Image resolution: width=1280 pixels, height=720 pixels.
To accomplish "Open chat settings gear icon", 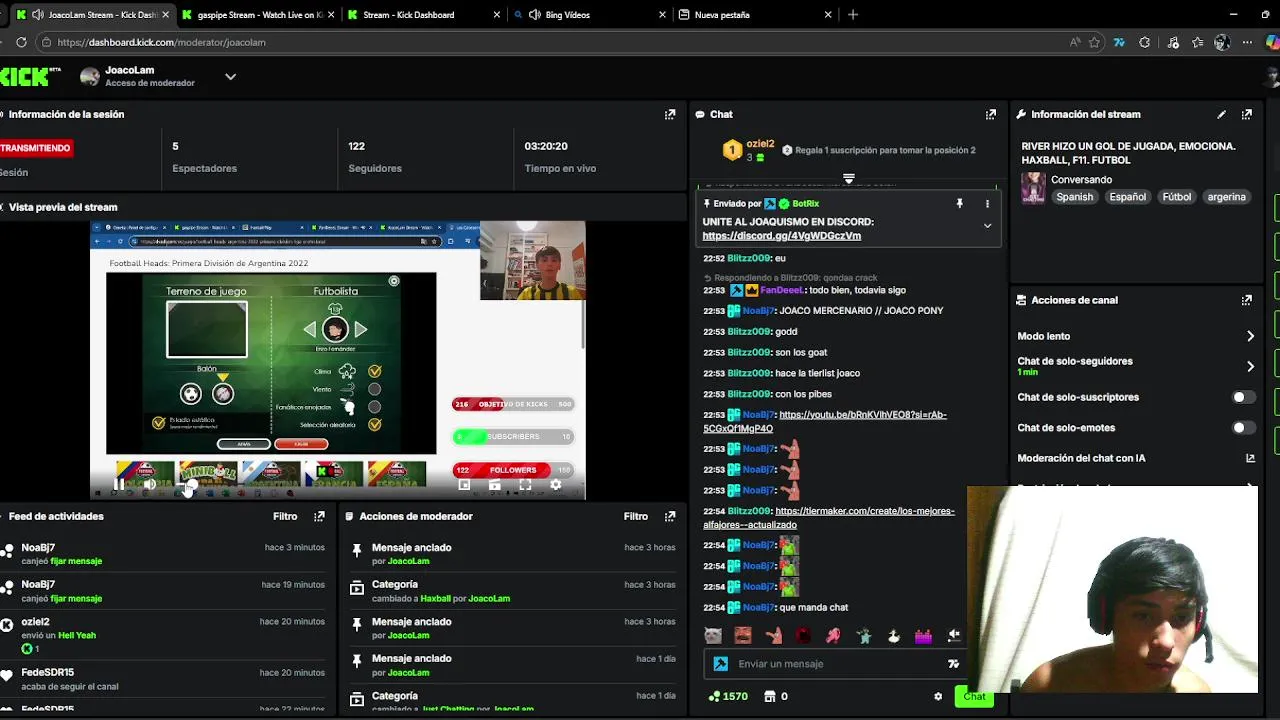I will [x=938, y=696].
